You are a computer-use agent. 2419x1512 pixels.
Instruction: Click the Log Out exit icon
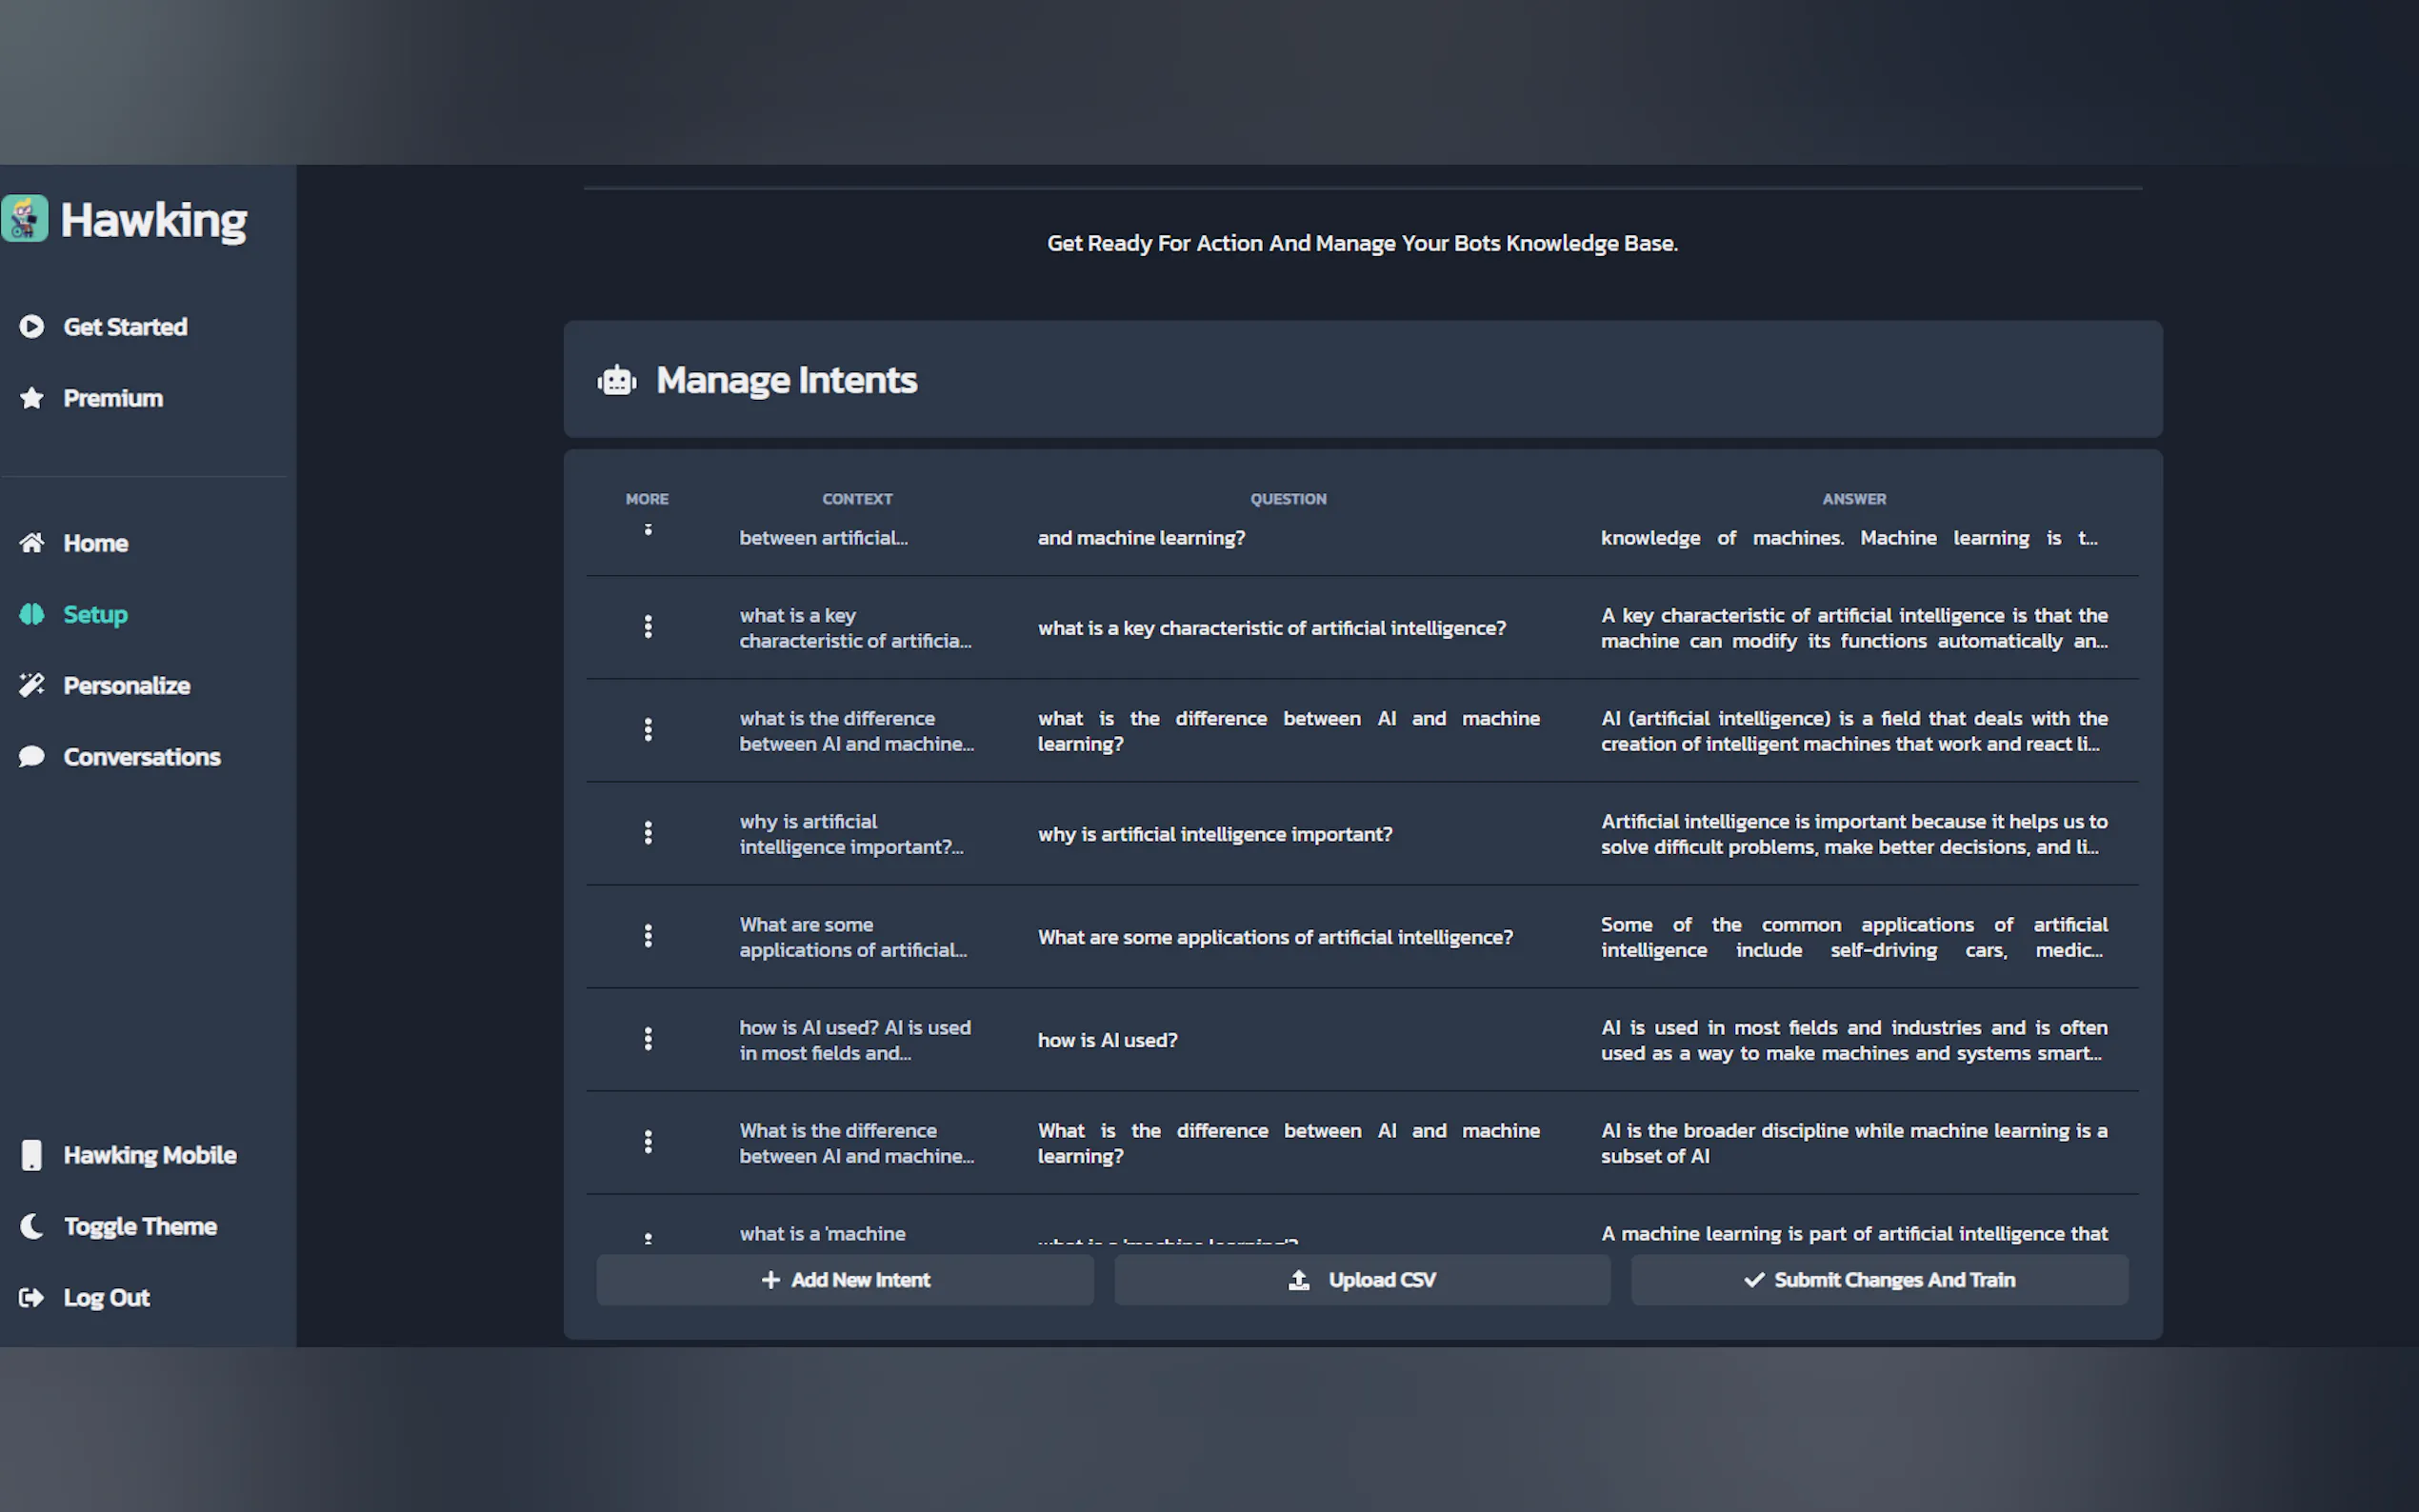tap(32, 1298)
